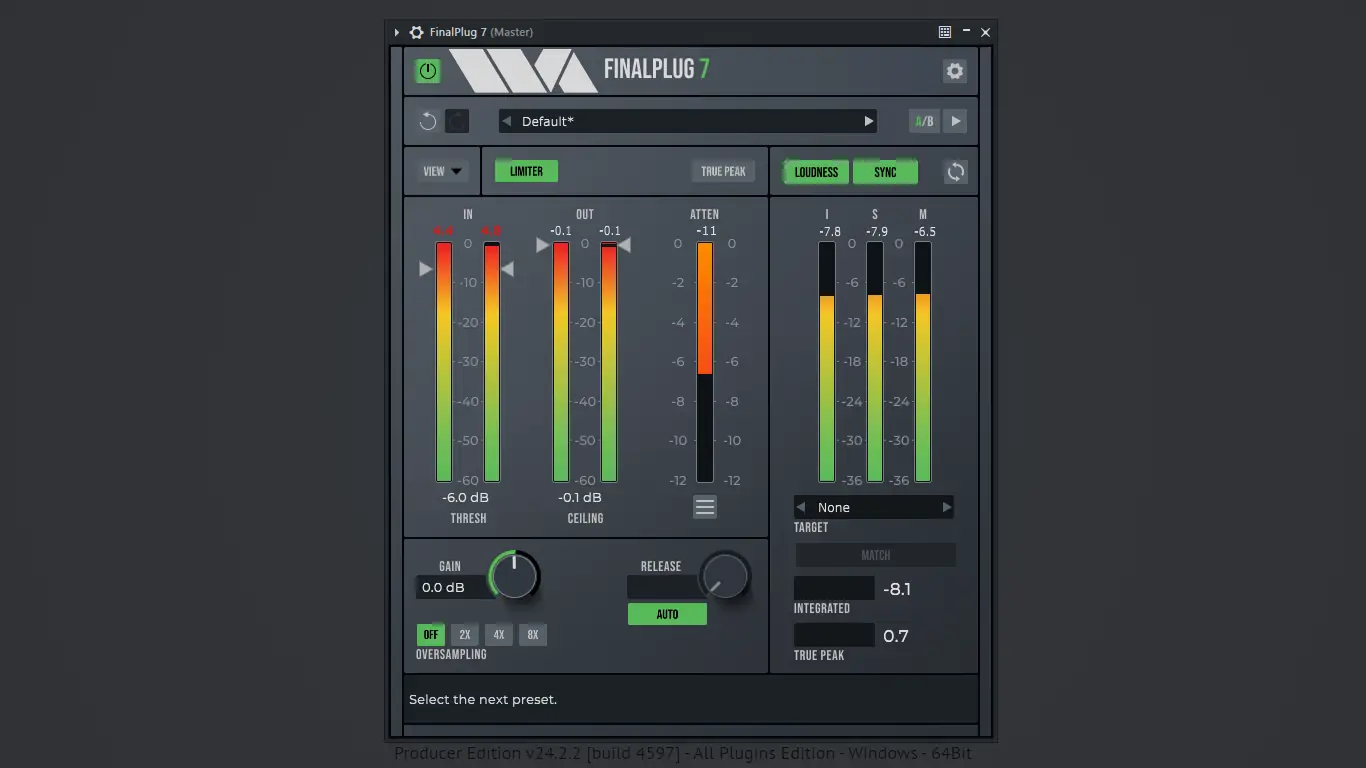Click the right ceiling slider handle on OUT meter

[623, 245]
